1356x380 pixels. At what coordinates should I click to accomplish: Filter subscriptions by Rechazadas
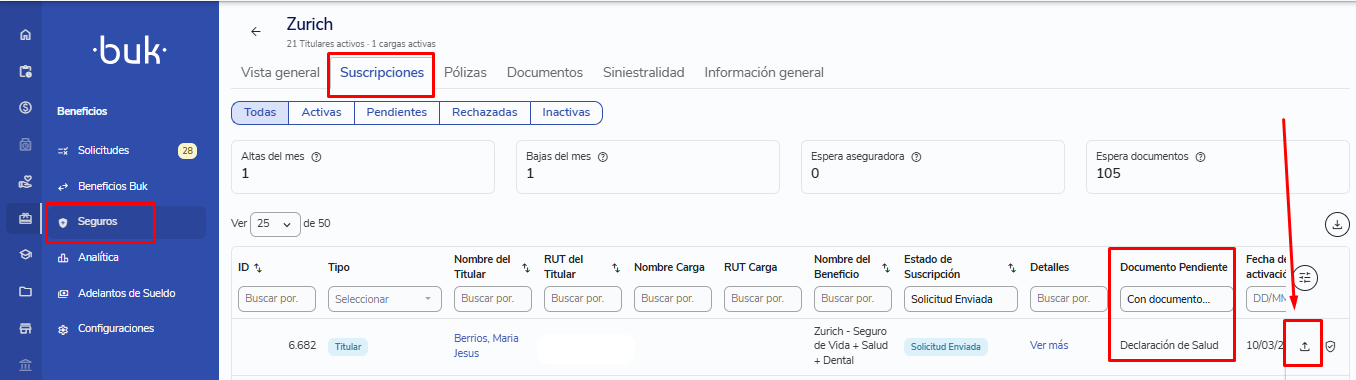pos(485,112)
